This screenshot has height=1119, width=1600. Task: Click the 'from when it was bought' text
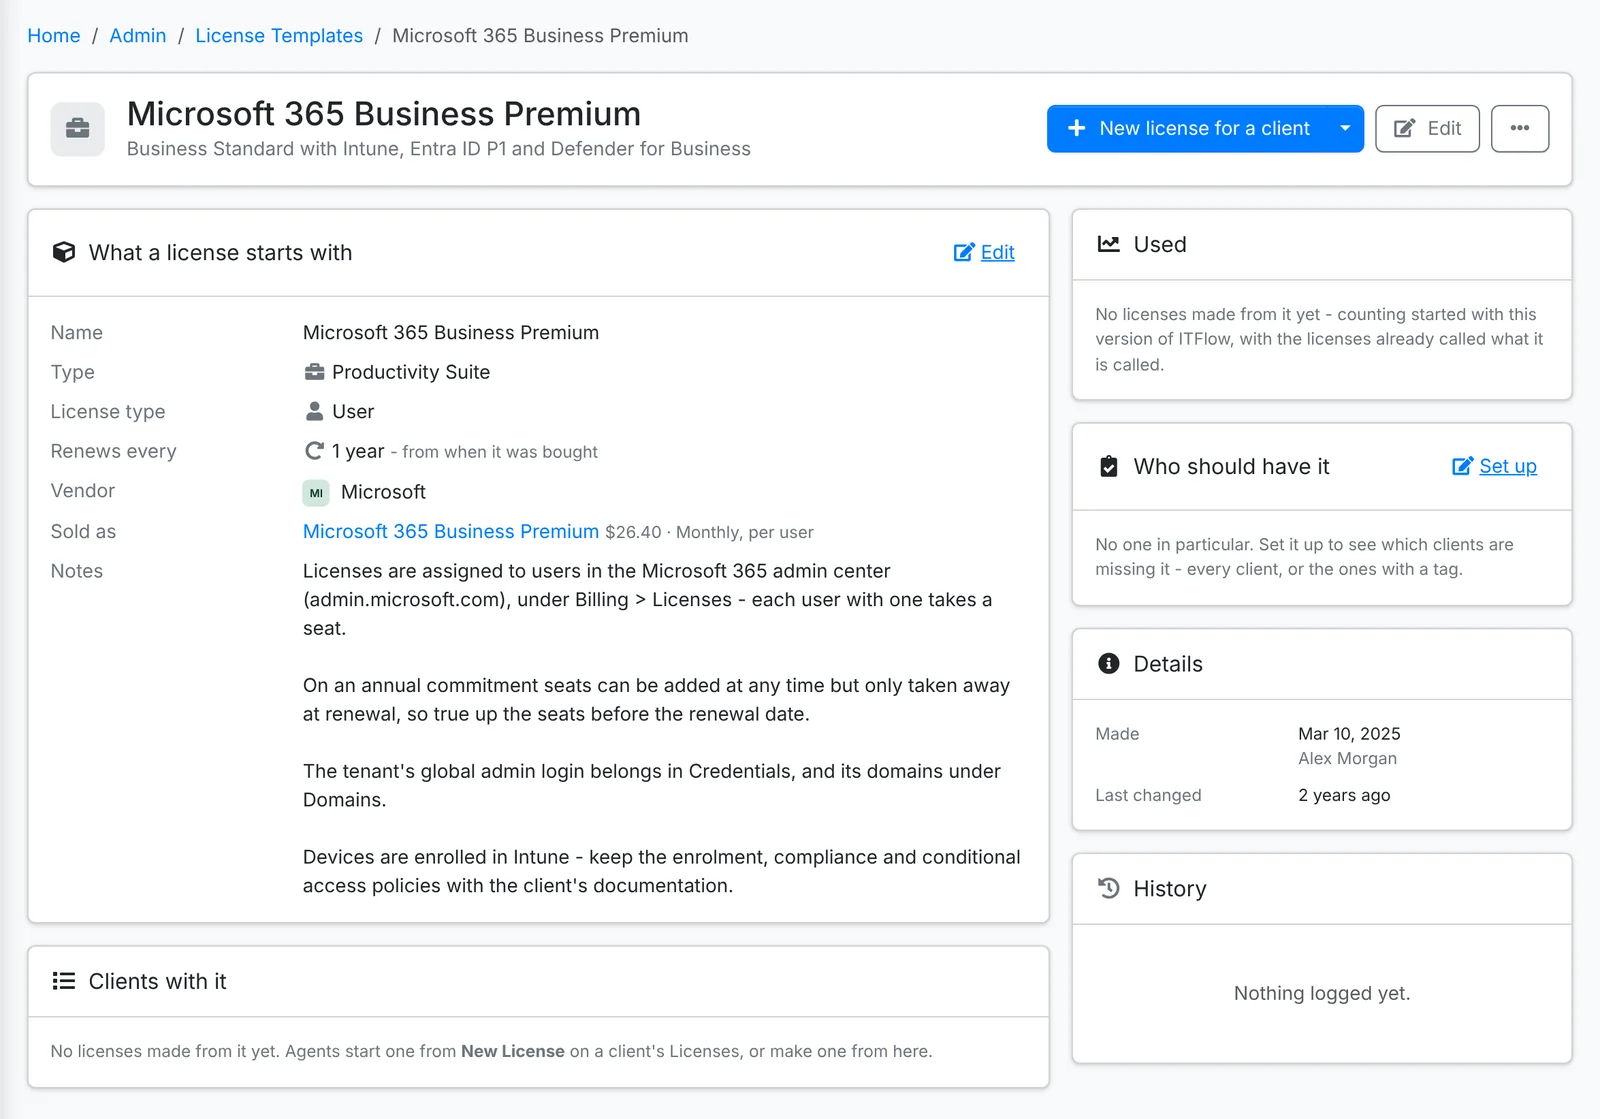(500, 452)
